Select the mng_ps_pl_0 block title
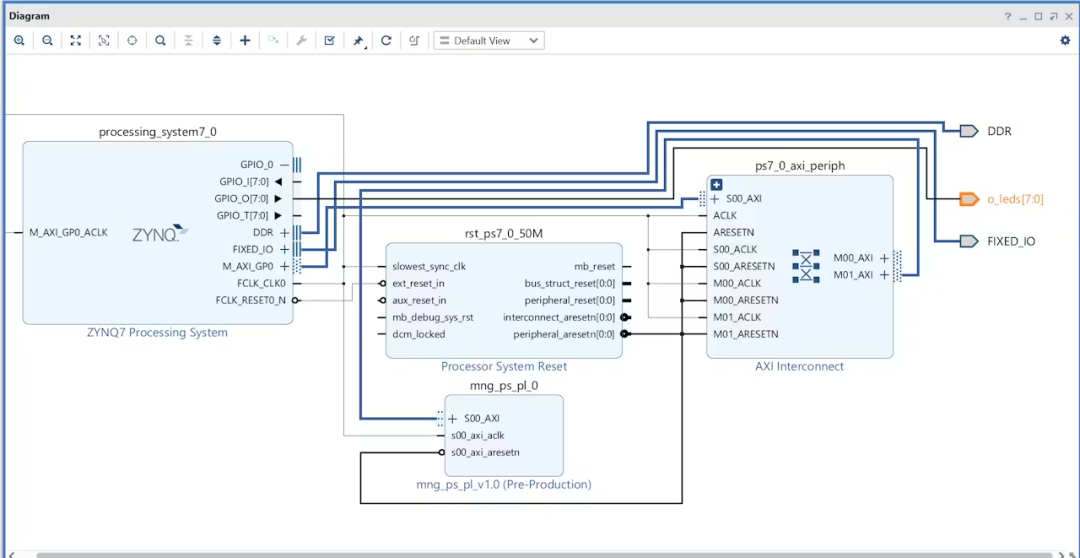The image size is (1080, 558). 503,386
